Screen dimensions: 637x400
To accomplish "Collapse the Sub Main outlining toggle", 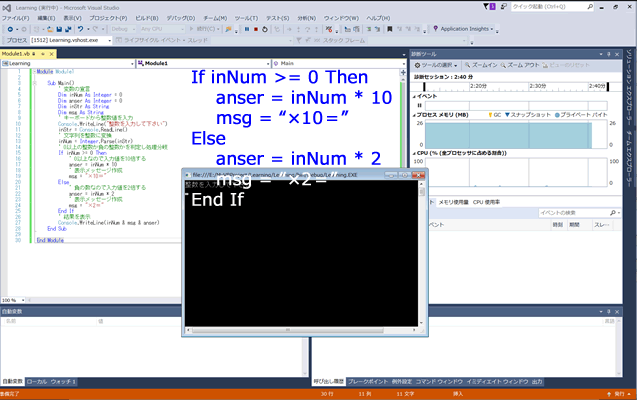I will (35, 83).
